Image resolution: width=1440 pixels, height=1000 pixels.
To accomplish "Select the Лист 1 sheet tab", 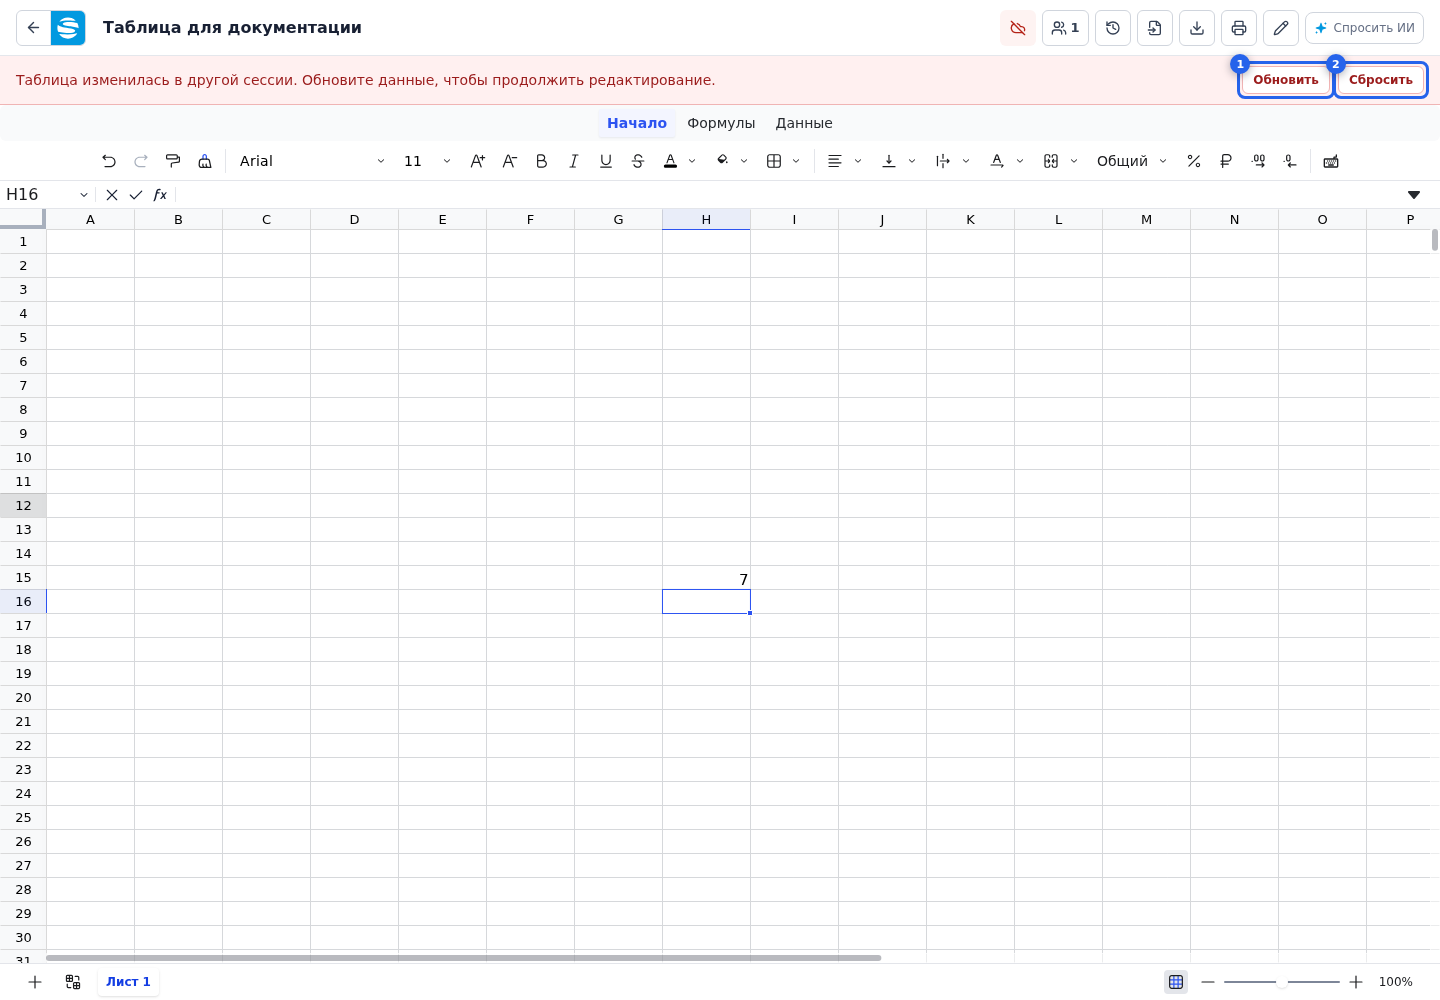I will pos(128,982).
